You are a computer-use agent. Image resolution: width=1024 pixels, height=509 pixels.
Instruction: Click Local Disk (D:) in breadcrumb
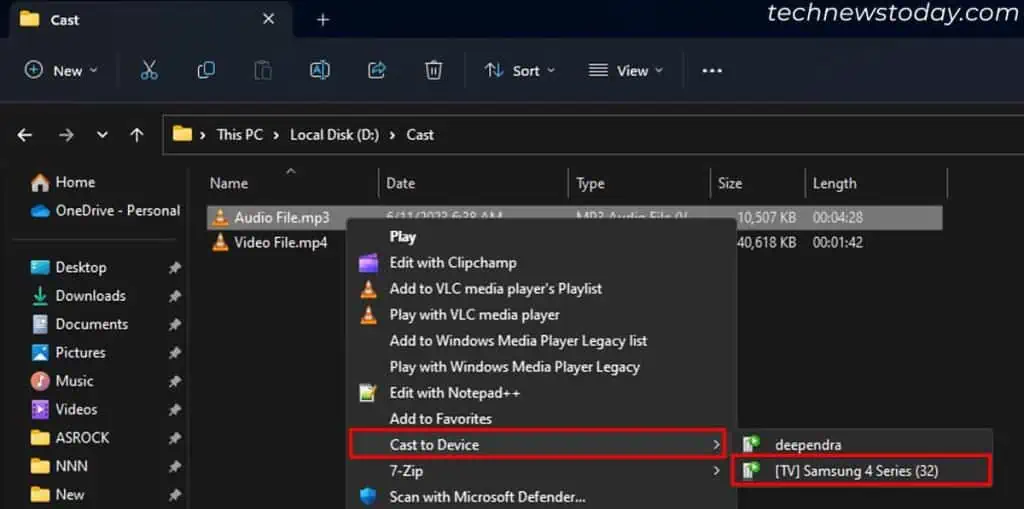pos(334,135)
